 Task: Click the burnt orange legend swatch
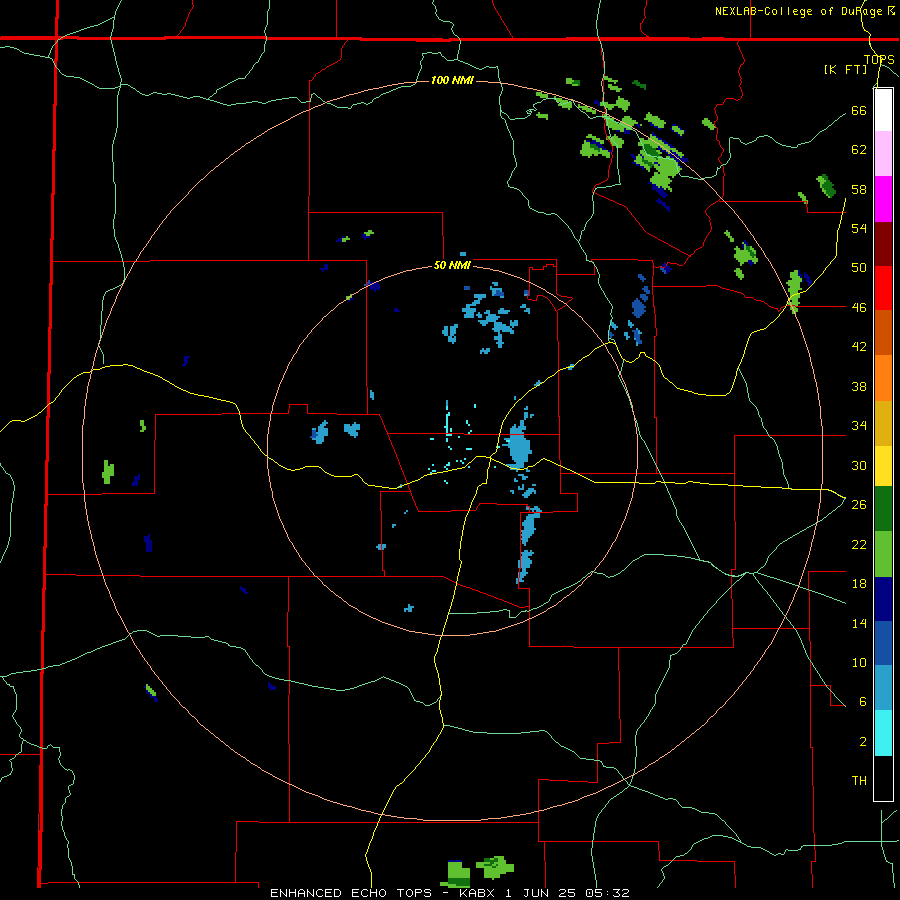click(883, 333)
